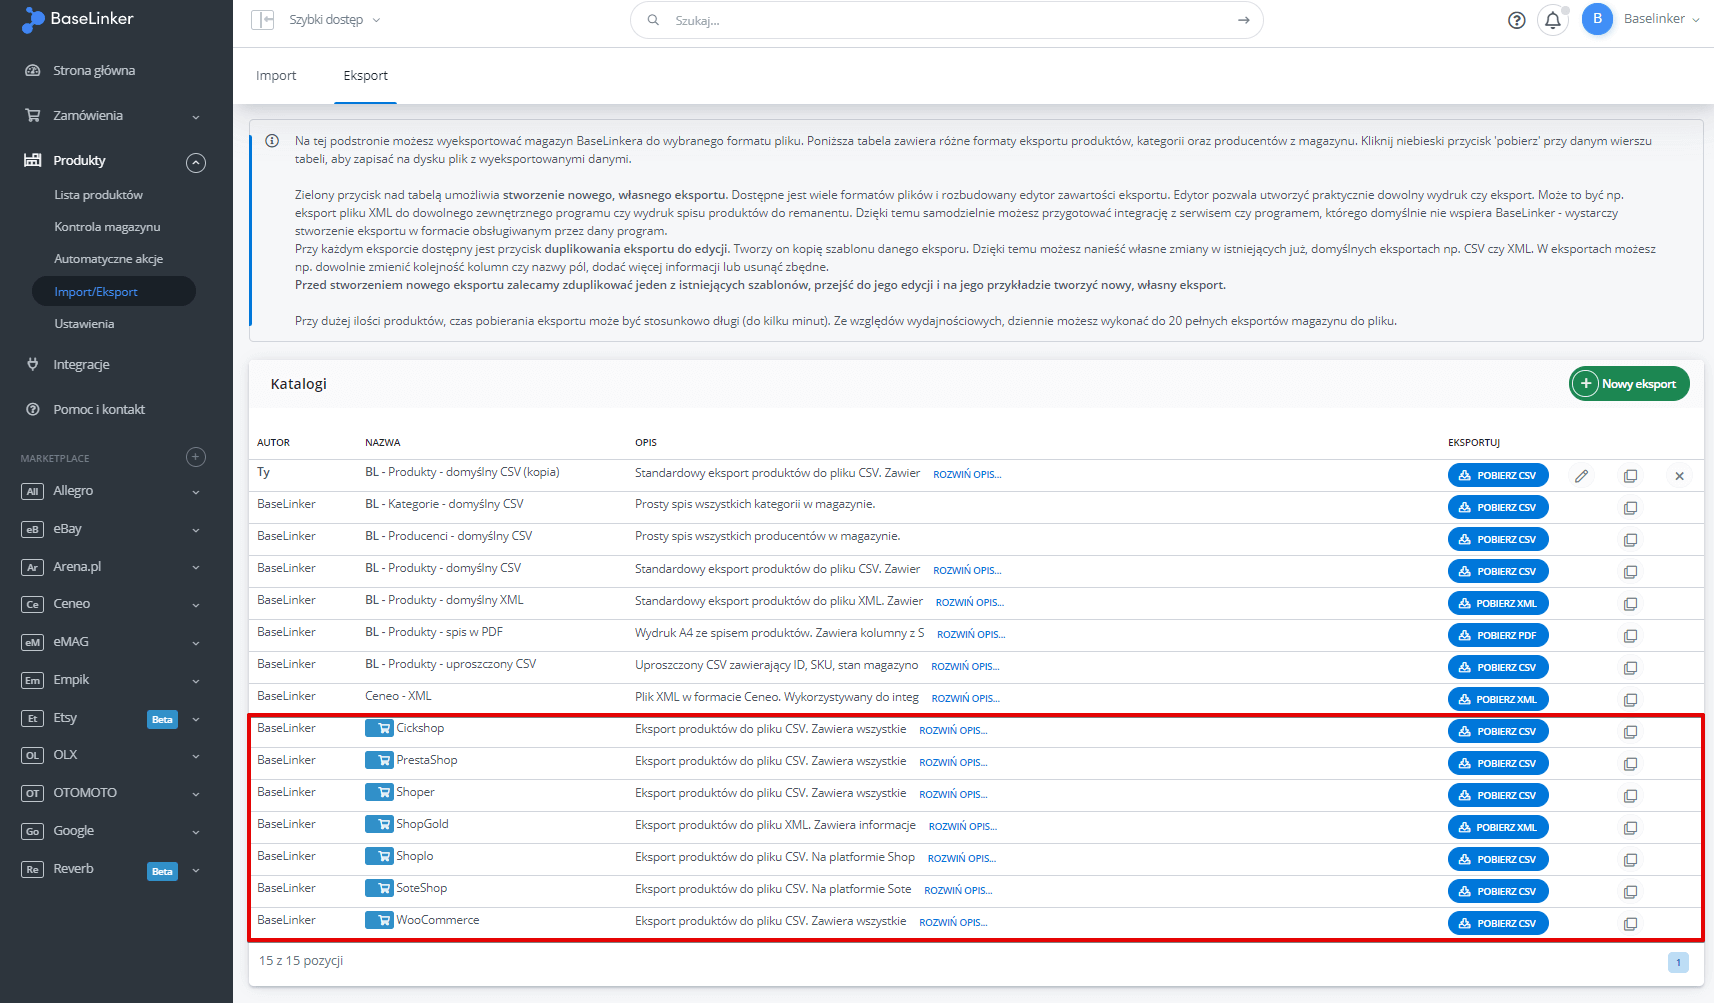Open Kontrola magazynu in the sidebar
The height and width of the screenshot is (1003, 1714).
tap(107, 227)
